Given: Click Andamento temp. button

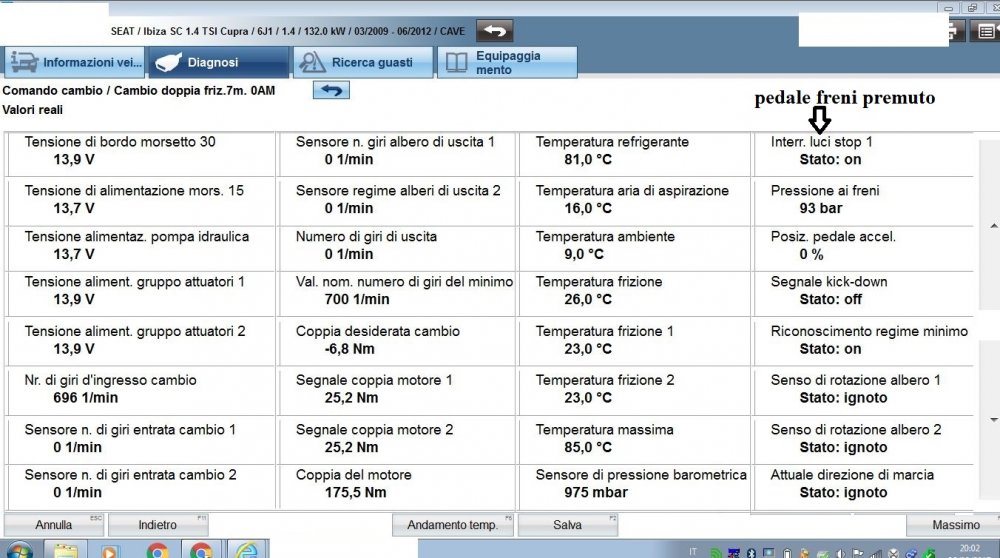Looking at the screenshot, I should (452, 525).
